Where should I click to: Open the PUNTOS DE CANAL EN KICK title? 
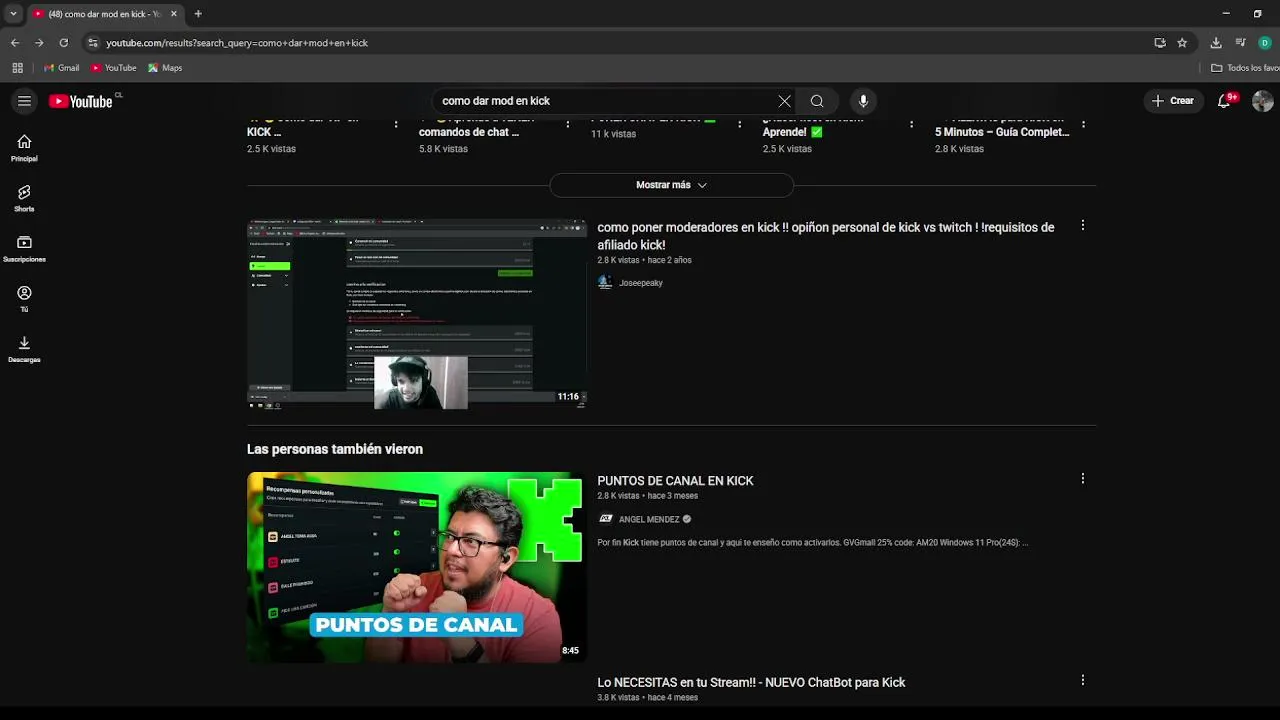click(675, 481)
